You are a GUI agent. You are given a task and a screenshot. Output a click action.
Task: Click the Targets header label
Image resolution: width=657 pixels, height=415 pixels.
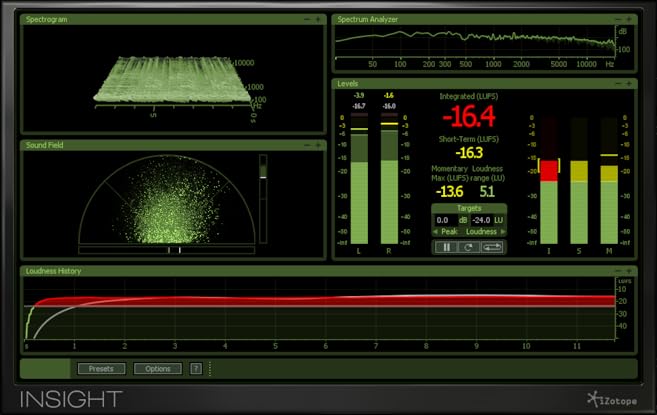point(469,208)
